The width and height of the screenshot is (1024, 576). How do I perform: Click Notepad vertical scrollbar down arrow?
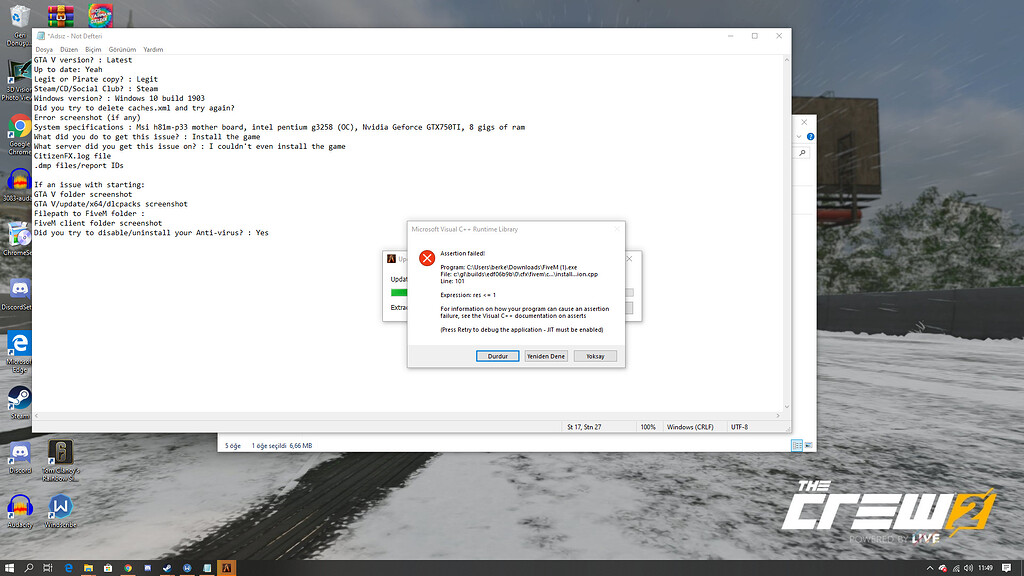[x=786, y=406]
